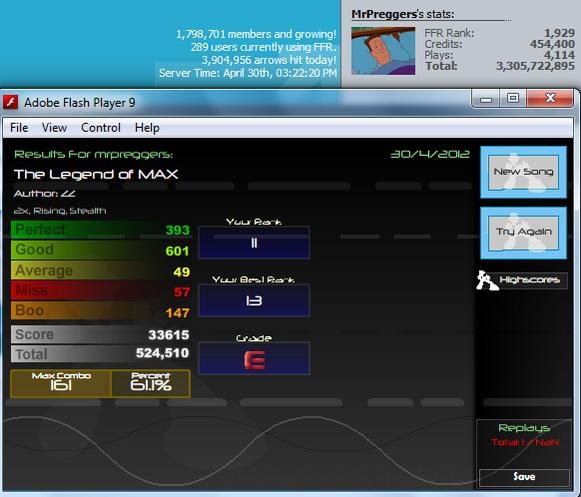Click the Highscores dancer icon
581x497 pixels.
click(x=487, y=281)
